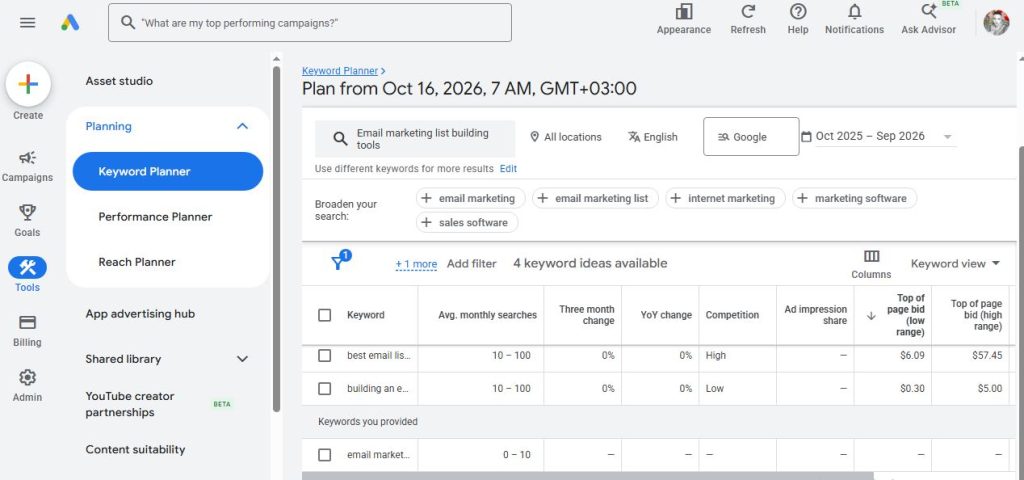This screenshot has height=480, width=1024.
Task: Open Keyword Planner in sidebar
Action: click(168, 171)
